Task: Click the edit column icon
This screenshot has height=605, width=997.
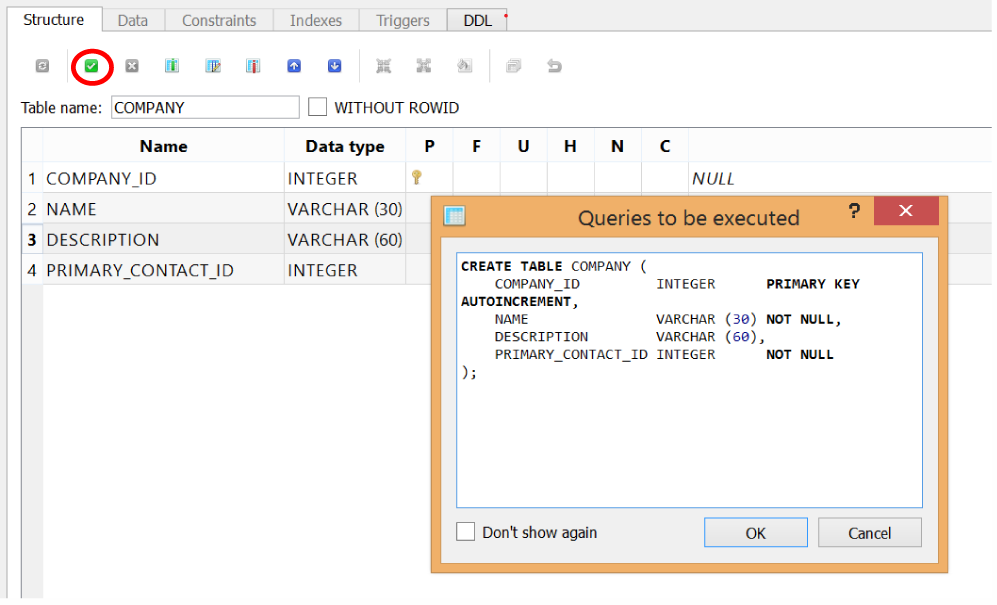Action: tap(213, 66)
